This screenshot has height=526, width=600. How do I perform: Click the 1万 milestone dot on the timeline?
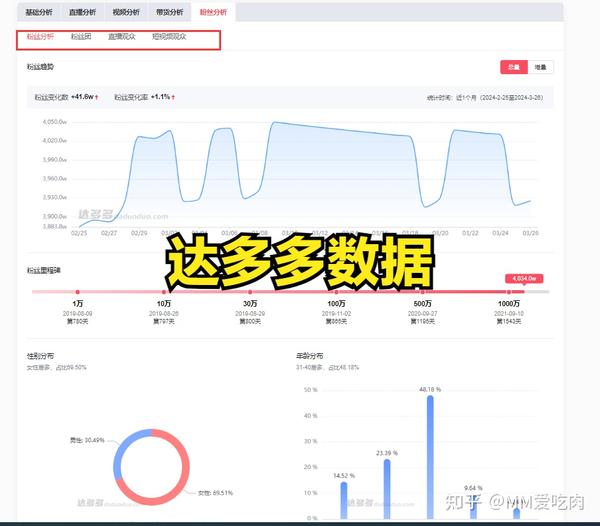coord(77,292)
